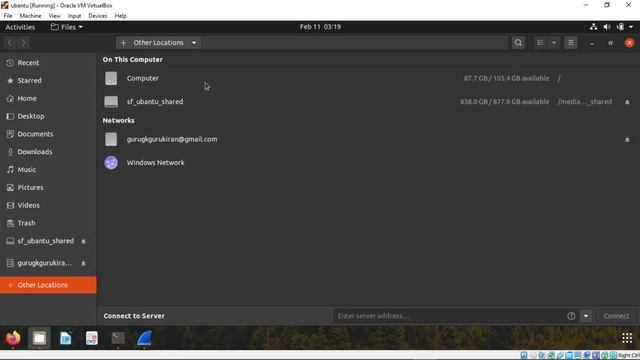The height and width of the screenshot is (360, 640).
Task: Open VirtualBox Devices menu
Action: 98,16
